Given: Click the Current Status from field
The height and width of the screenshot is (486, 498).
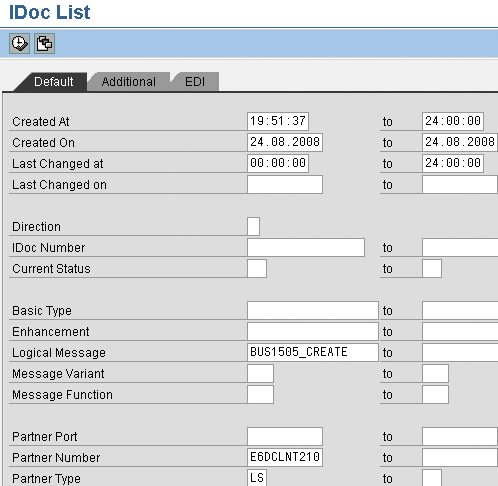Looking at the screenshot, I should [257, 268].
